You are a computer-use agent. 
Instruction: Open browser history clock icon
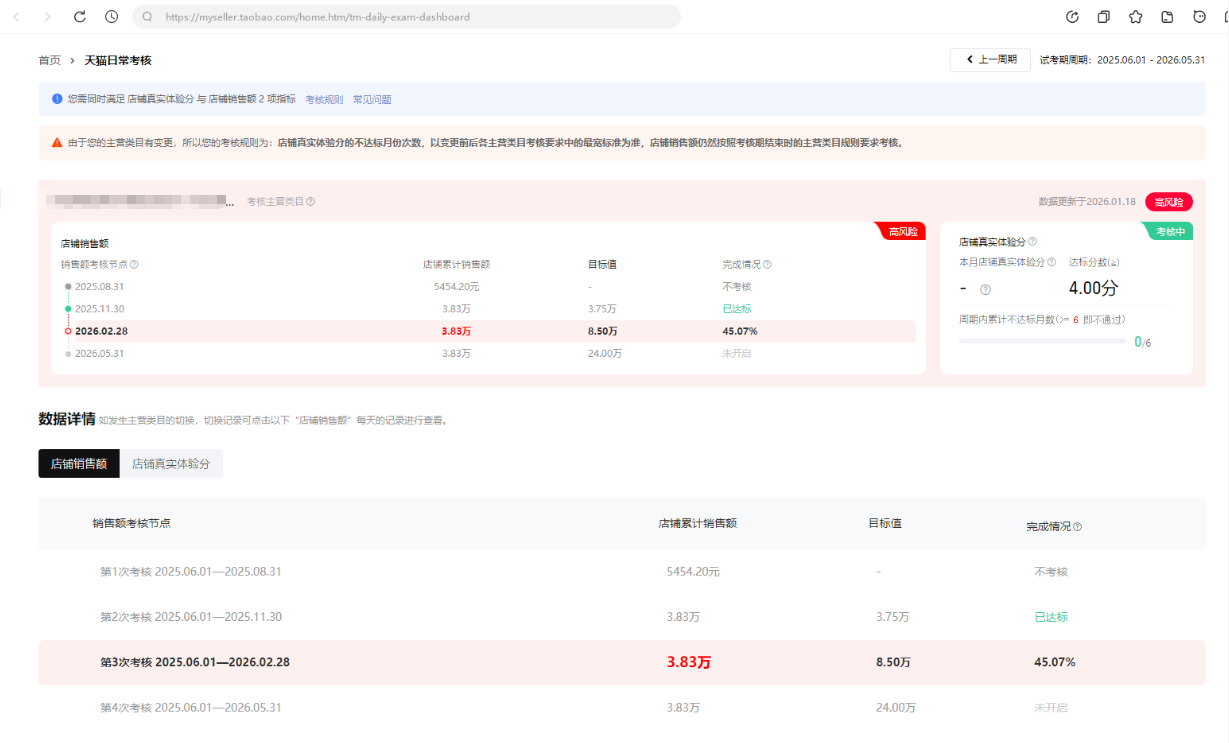[x=111, y=17]
